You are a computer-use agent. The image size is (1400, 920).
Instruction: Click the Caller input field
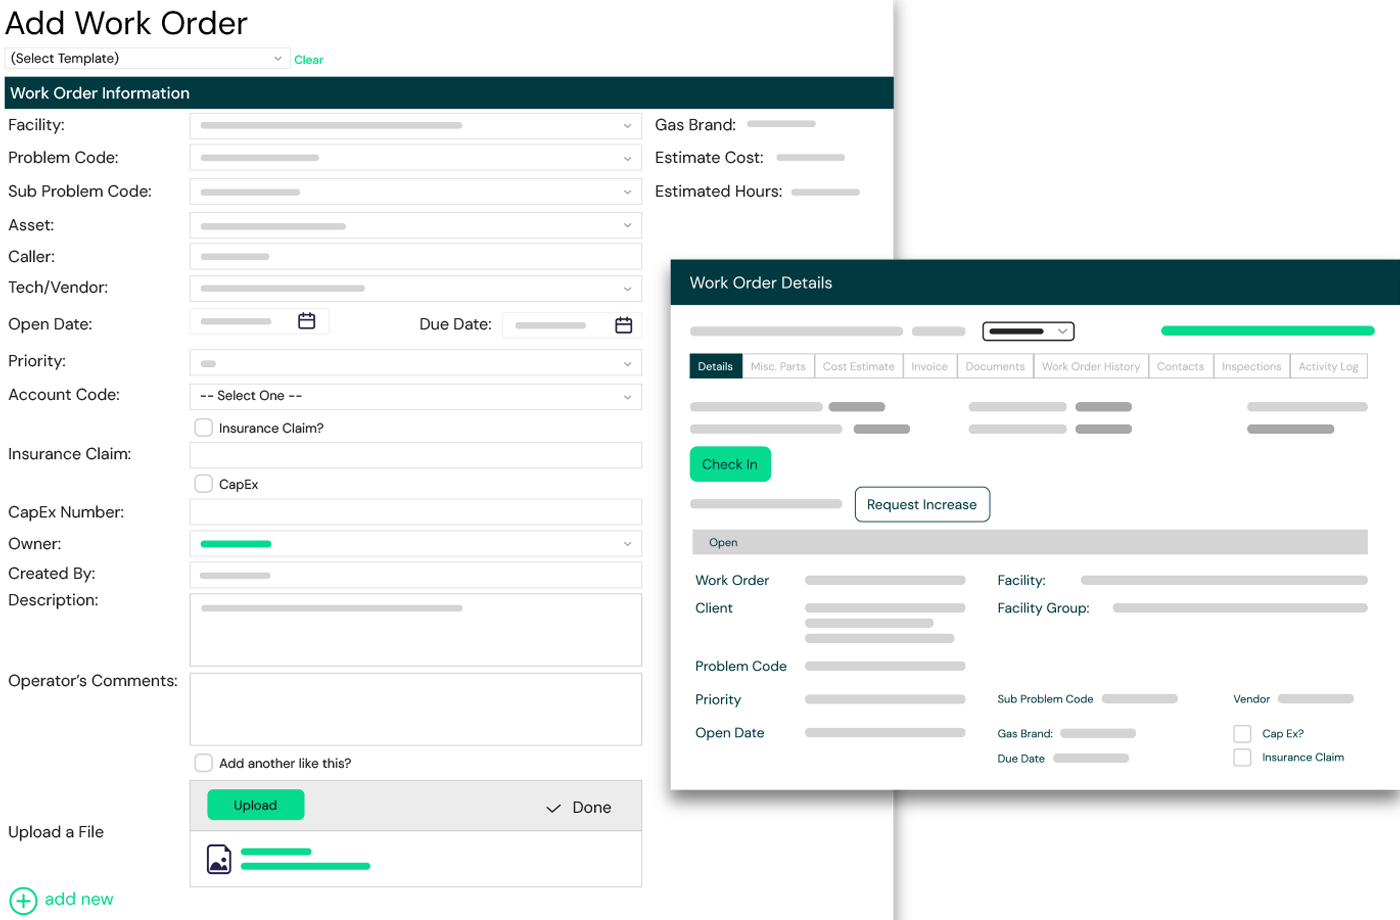(416, 257)
